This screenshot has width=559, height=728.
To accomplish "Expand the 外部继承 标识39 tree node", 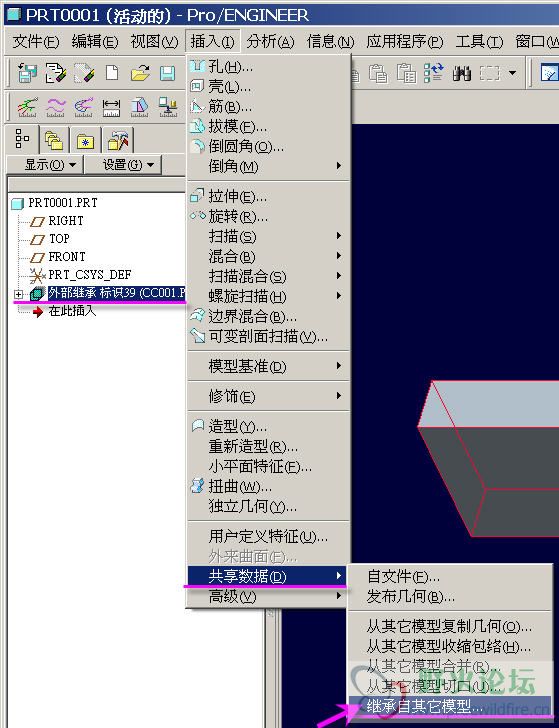I will pos(18,294).
